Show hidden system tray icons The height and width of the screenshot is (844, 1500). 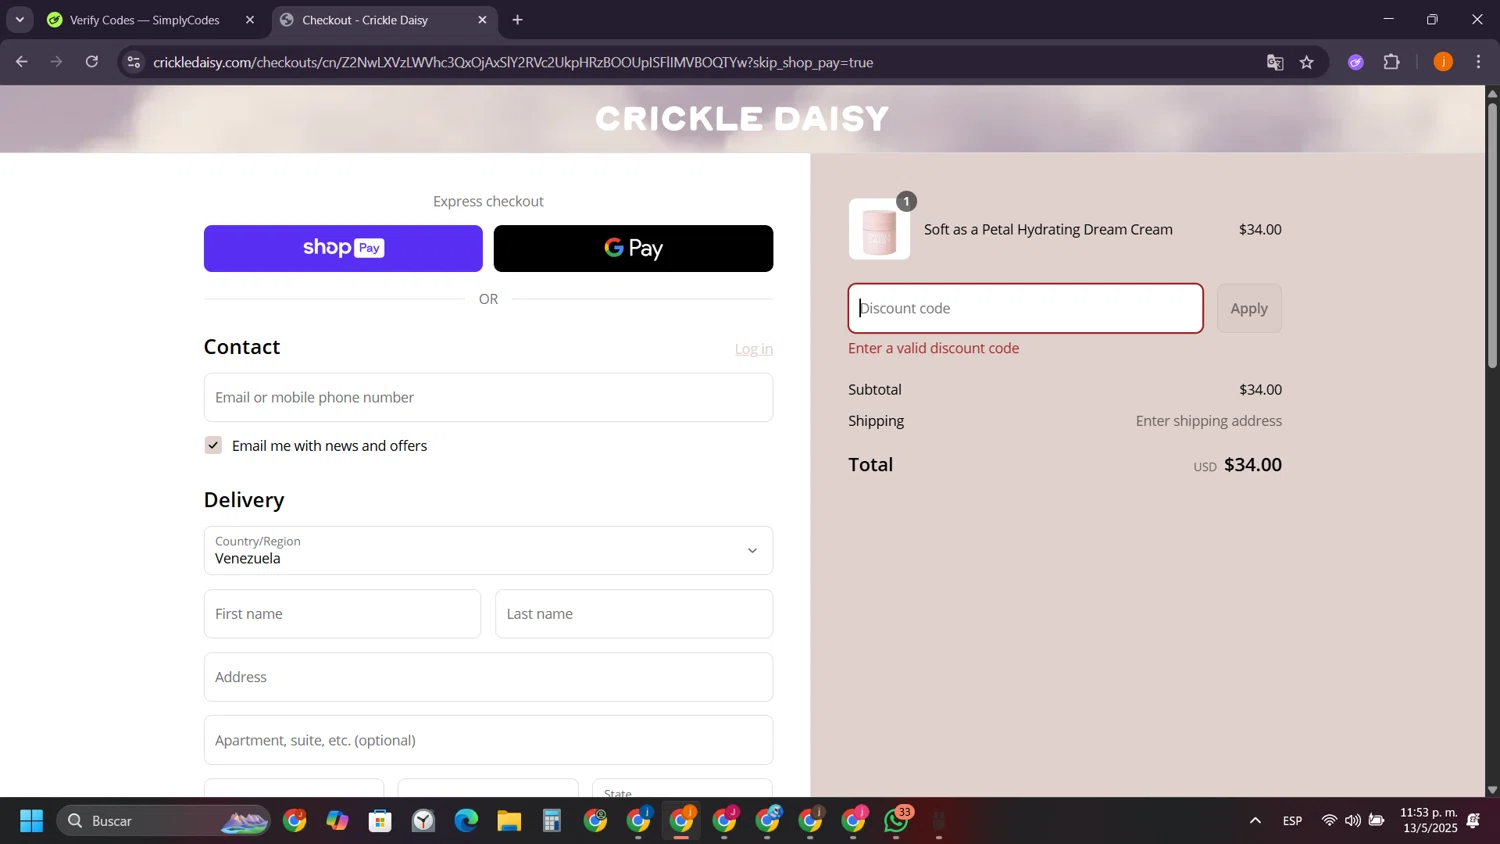coord(1255,821)
